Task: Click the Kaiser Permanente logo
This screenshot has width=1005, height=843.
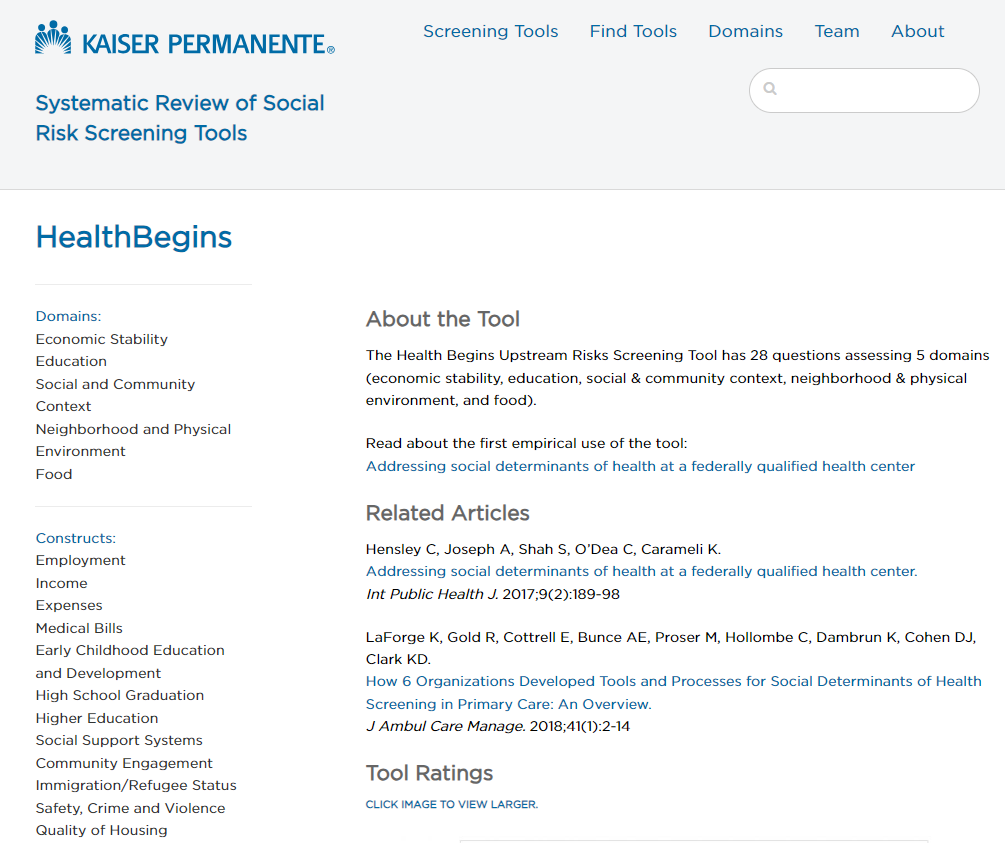Action: point(185,38)
